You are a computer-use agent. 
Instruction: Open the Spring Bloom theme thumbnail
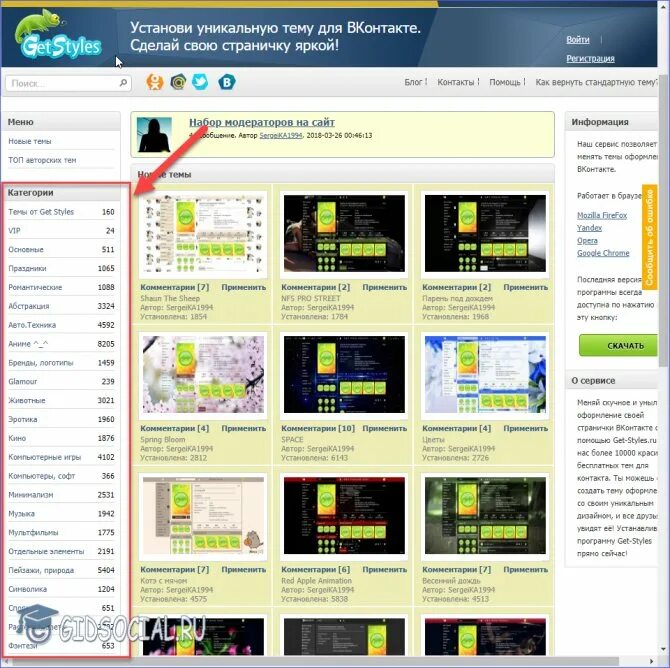pyautogui.click(x=203, y=375)
